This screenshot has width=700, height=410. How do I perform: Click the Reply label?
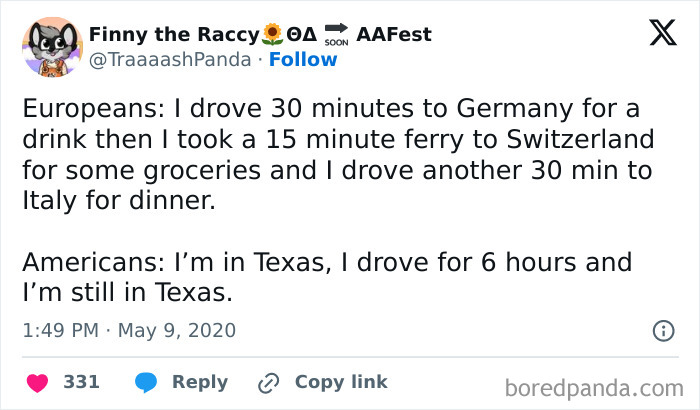[200, 382]
